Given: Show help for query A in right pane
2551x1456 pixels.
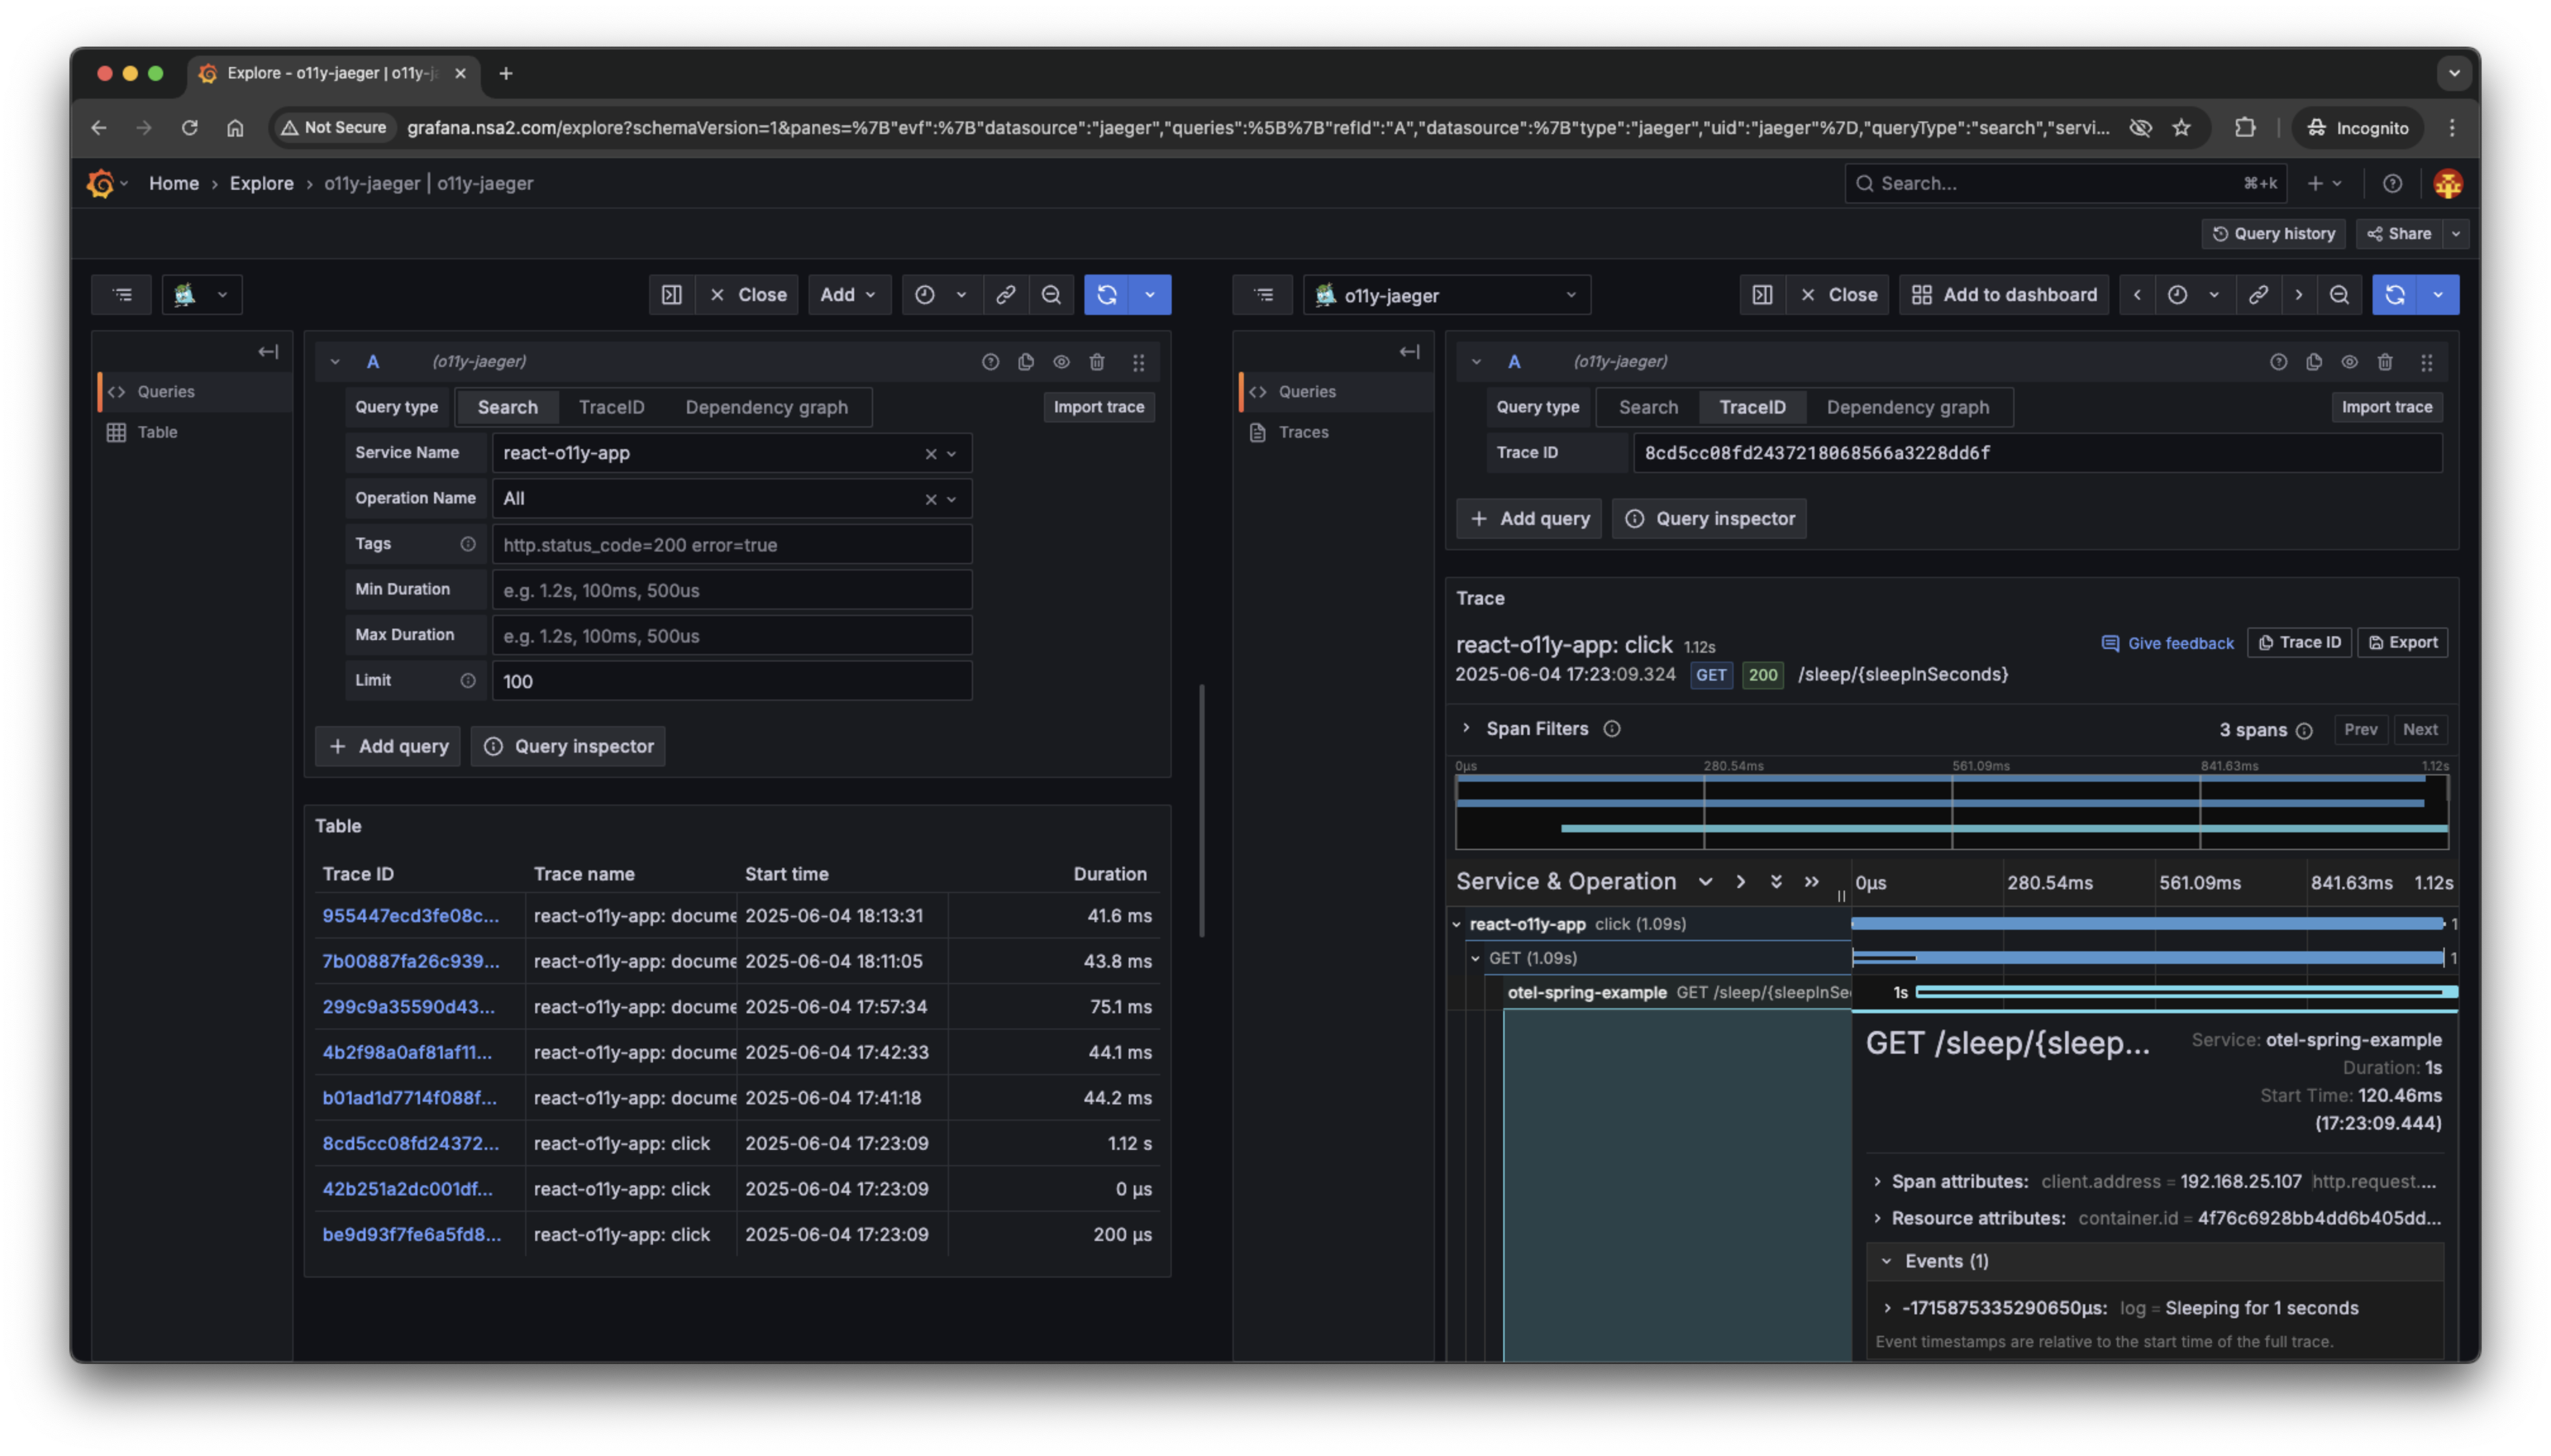Looking at the screenshot, I should tap(2278, 362).
